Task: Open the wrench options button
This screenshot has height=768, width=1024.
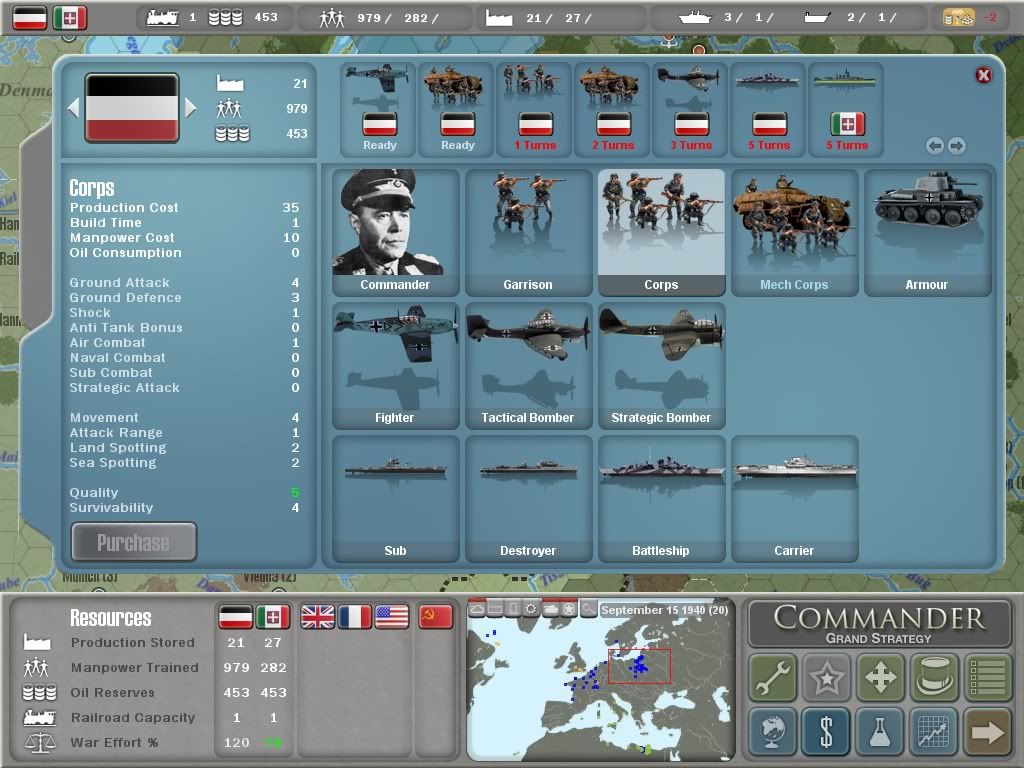Action: coord(773,677)
